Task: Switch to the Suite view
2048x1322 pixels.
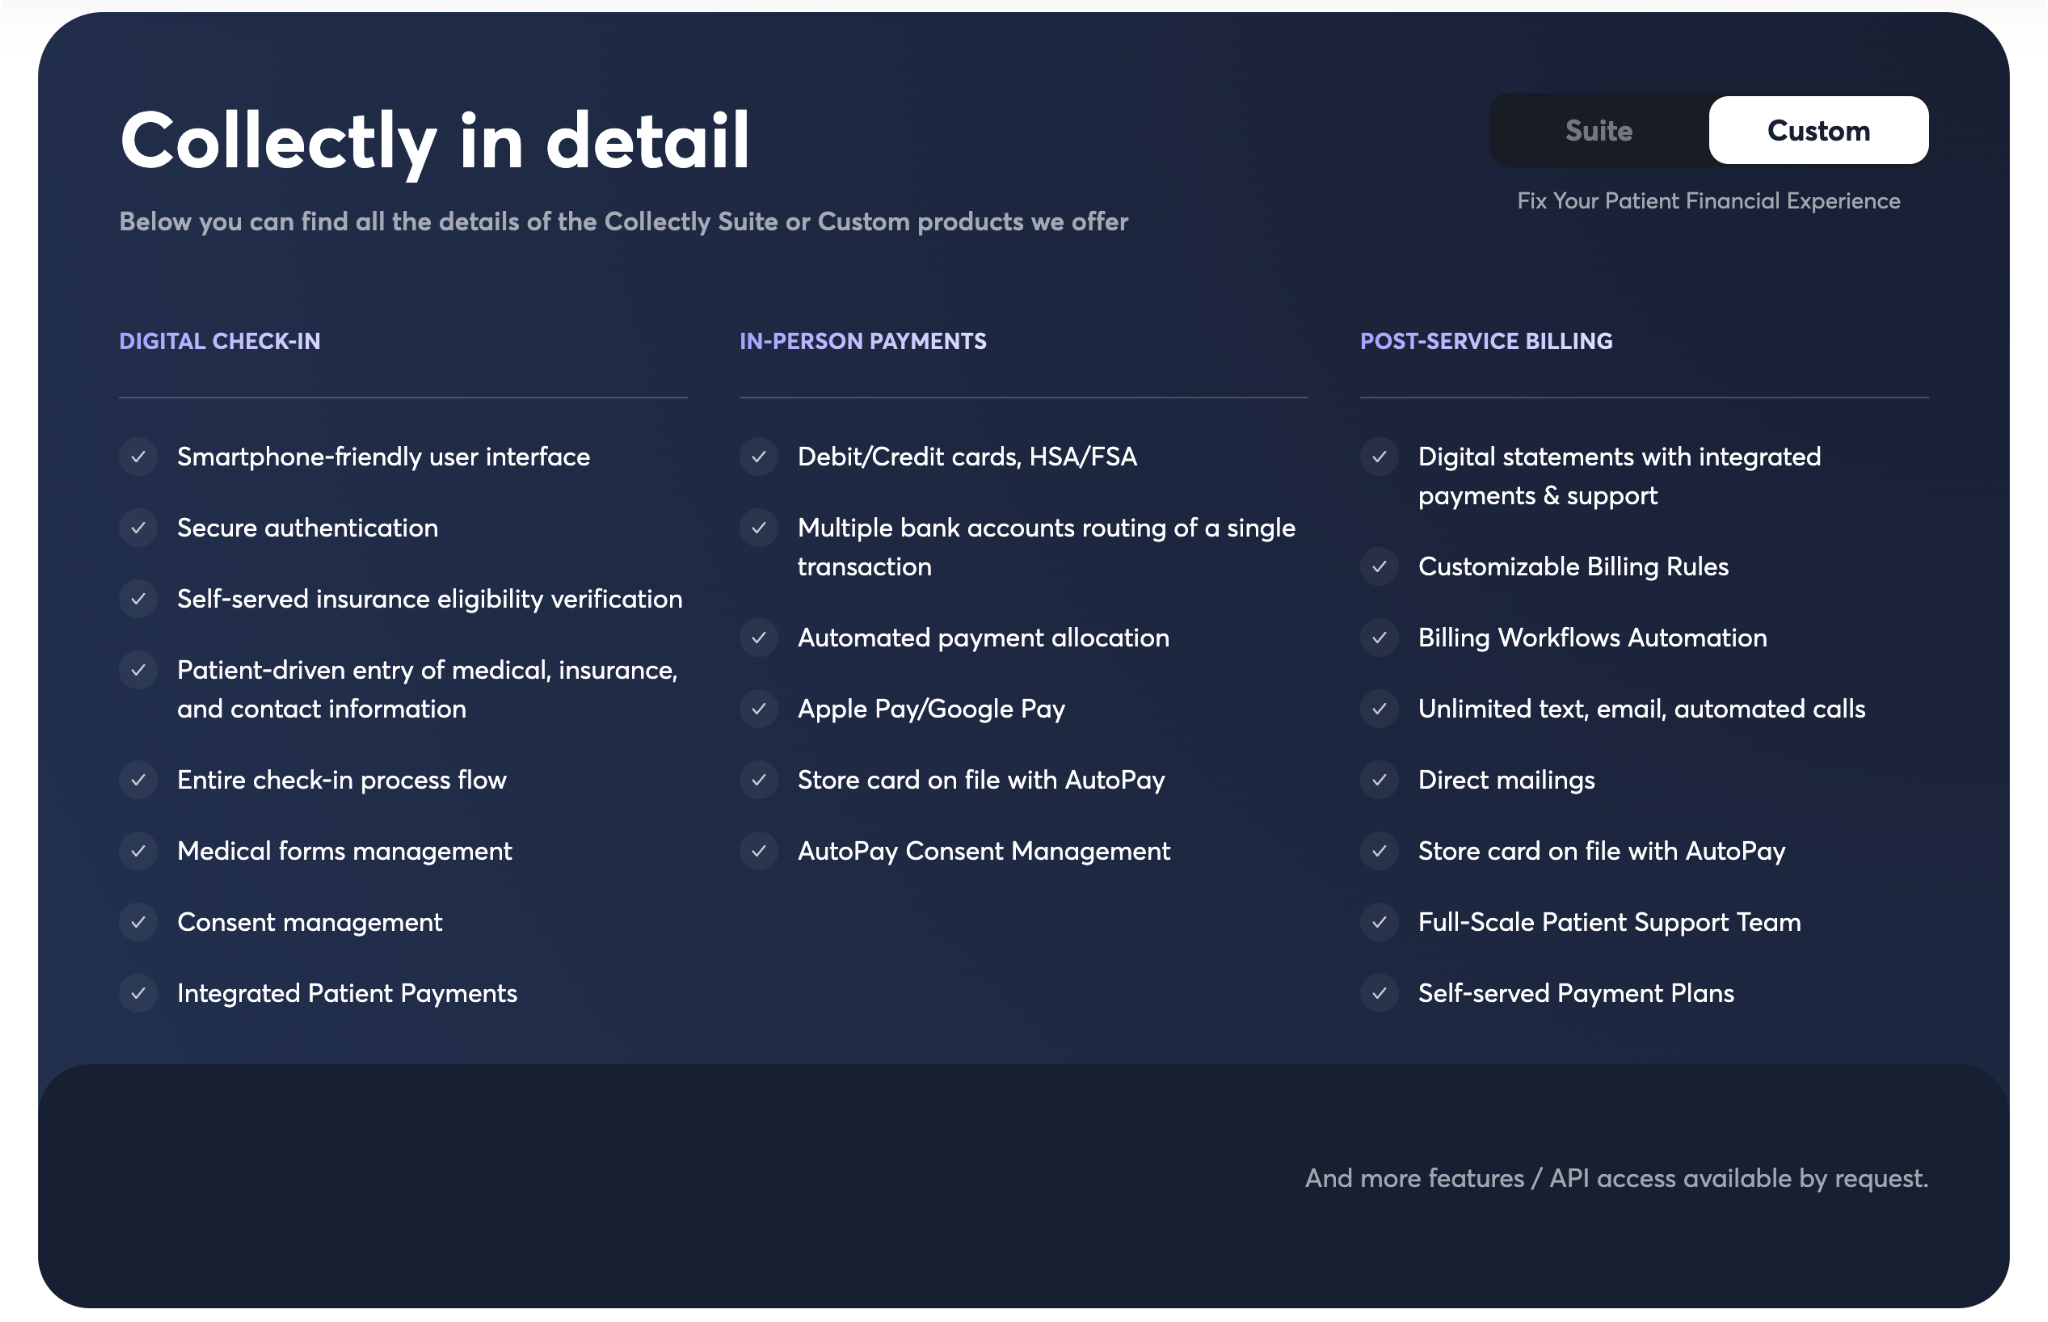Action: [1597, 130]
